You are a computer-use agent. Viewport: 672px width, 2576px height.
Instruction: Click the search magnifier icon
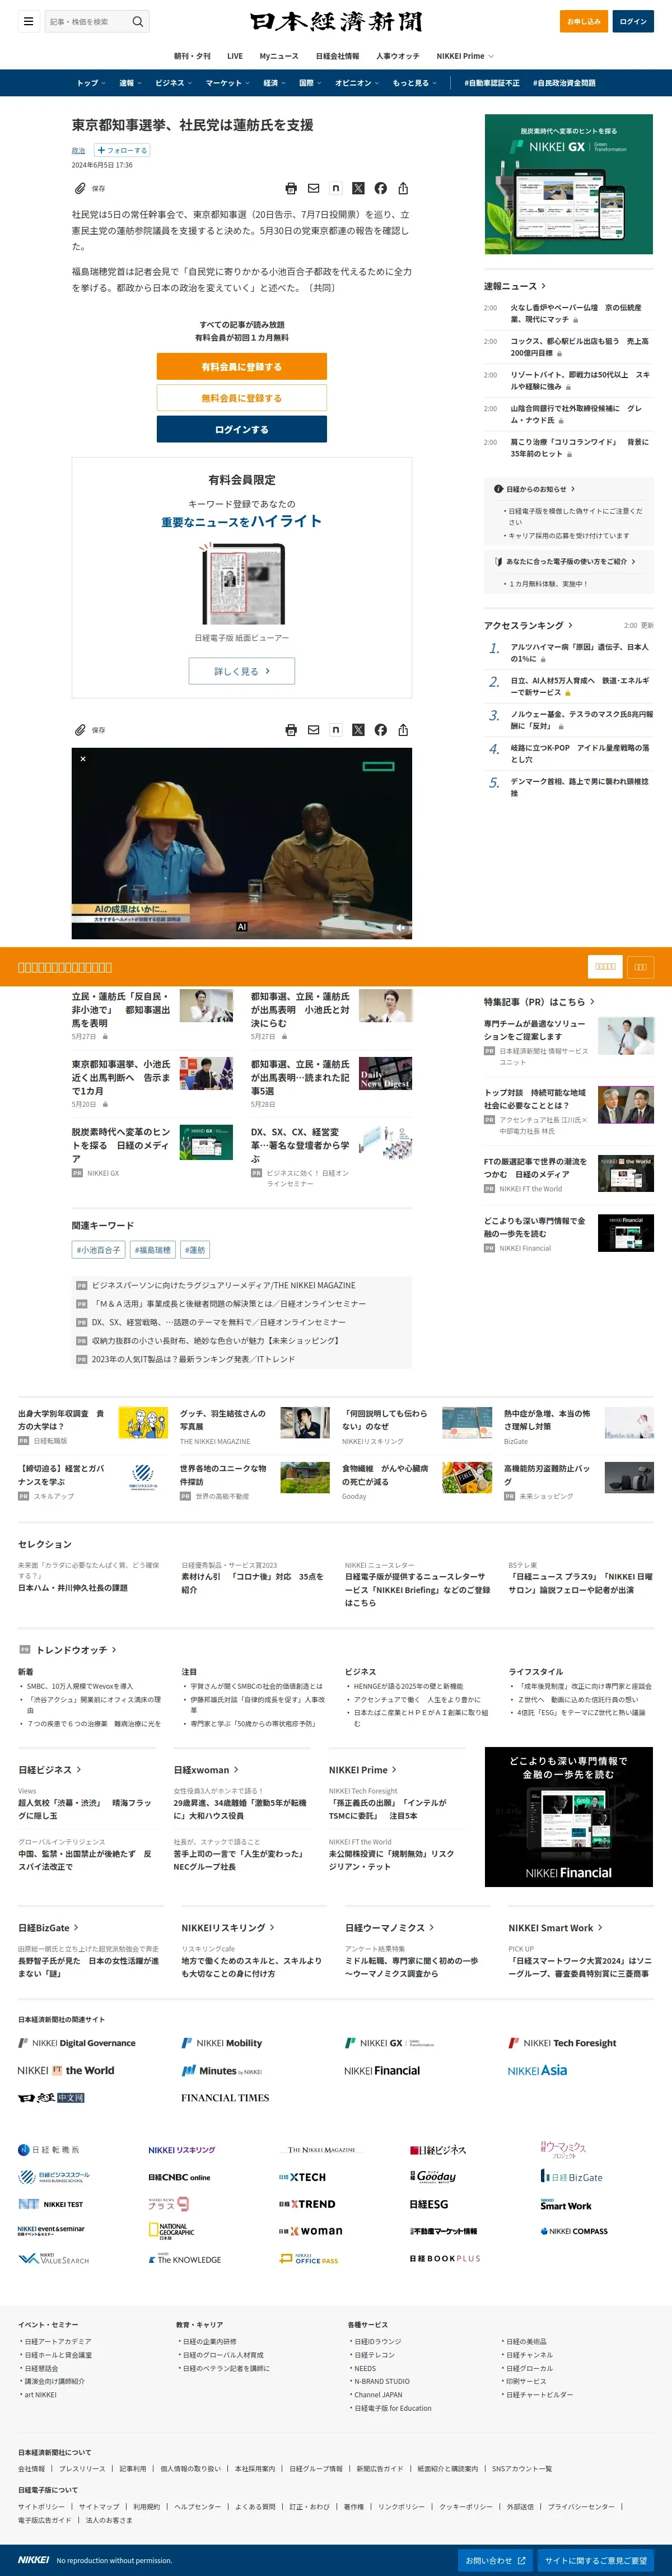point(138,21)
